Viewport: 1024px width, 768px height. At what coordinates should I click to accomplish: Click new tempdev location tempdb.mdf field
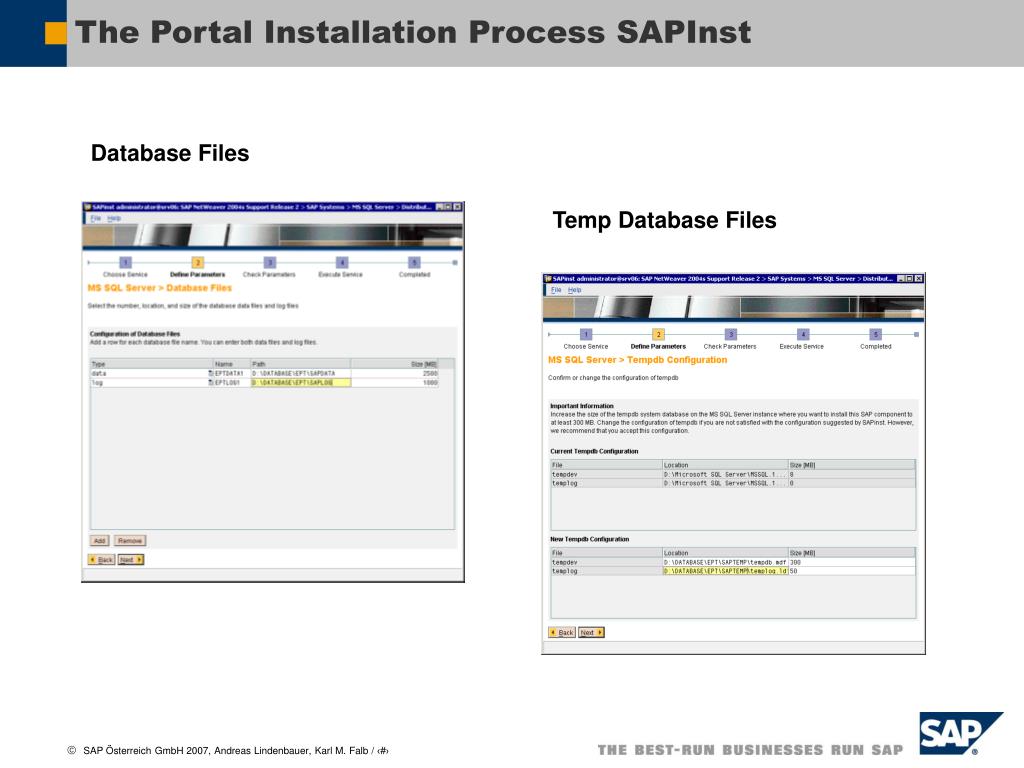point(725,562)
